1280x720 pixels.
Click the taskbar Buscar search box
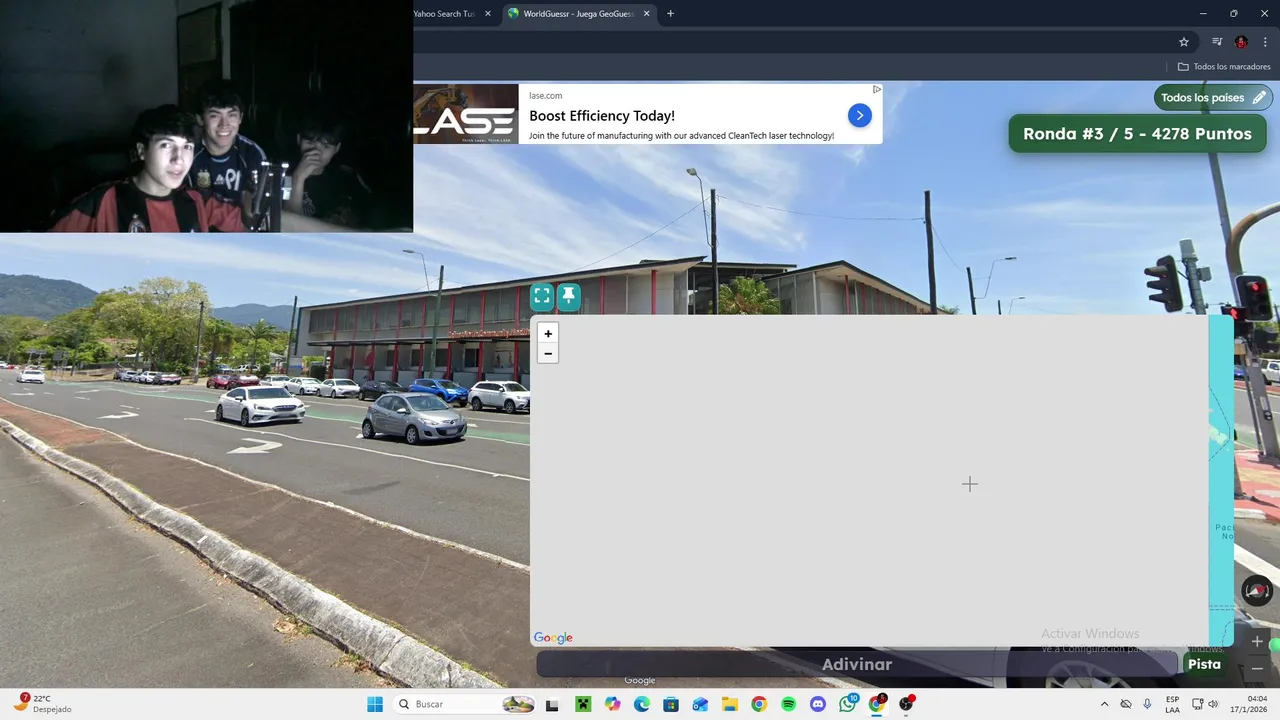click(466, 704)
